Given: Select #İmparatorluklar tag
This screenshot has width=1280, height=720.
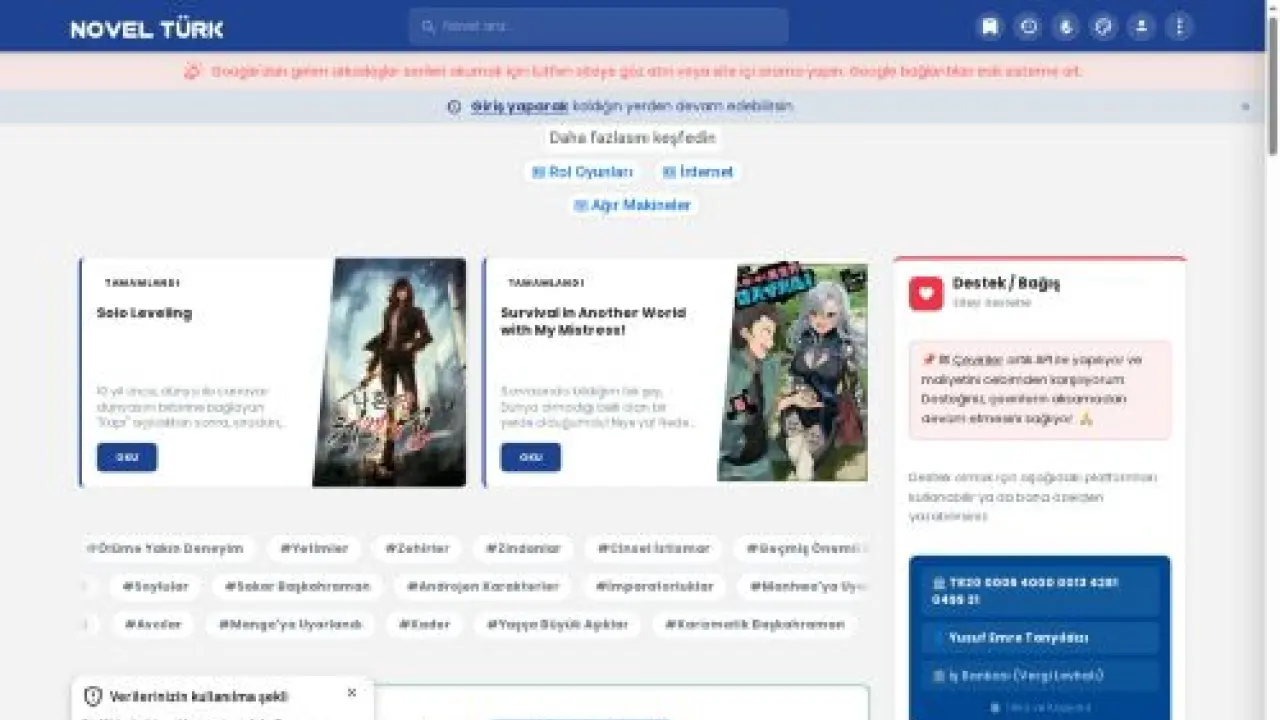Looking at the screenshot, I should [x=655, y=586].
